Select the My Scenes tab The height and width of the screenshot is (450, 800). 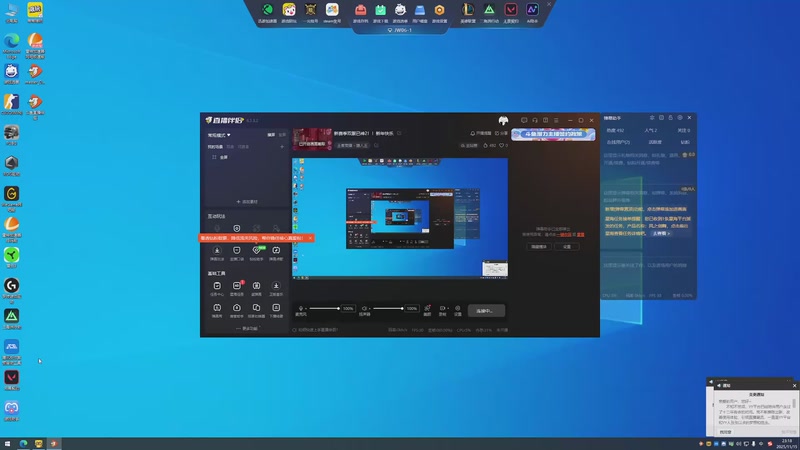coord(215,147)
